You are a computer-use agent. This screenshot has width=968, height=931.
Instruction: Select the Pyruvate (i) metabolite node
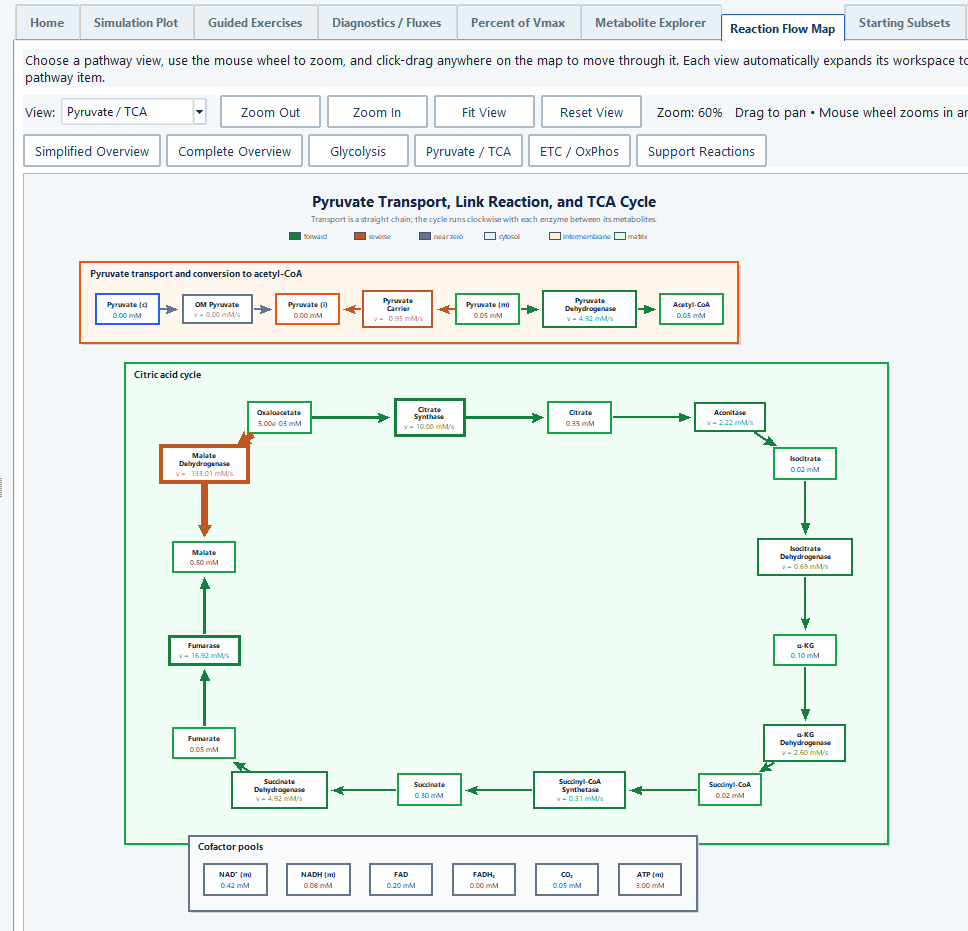[x=307, y=309]
